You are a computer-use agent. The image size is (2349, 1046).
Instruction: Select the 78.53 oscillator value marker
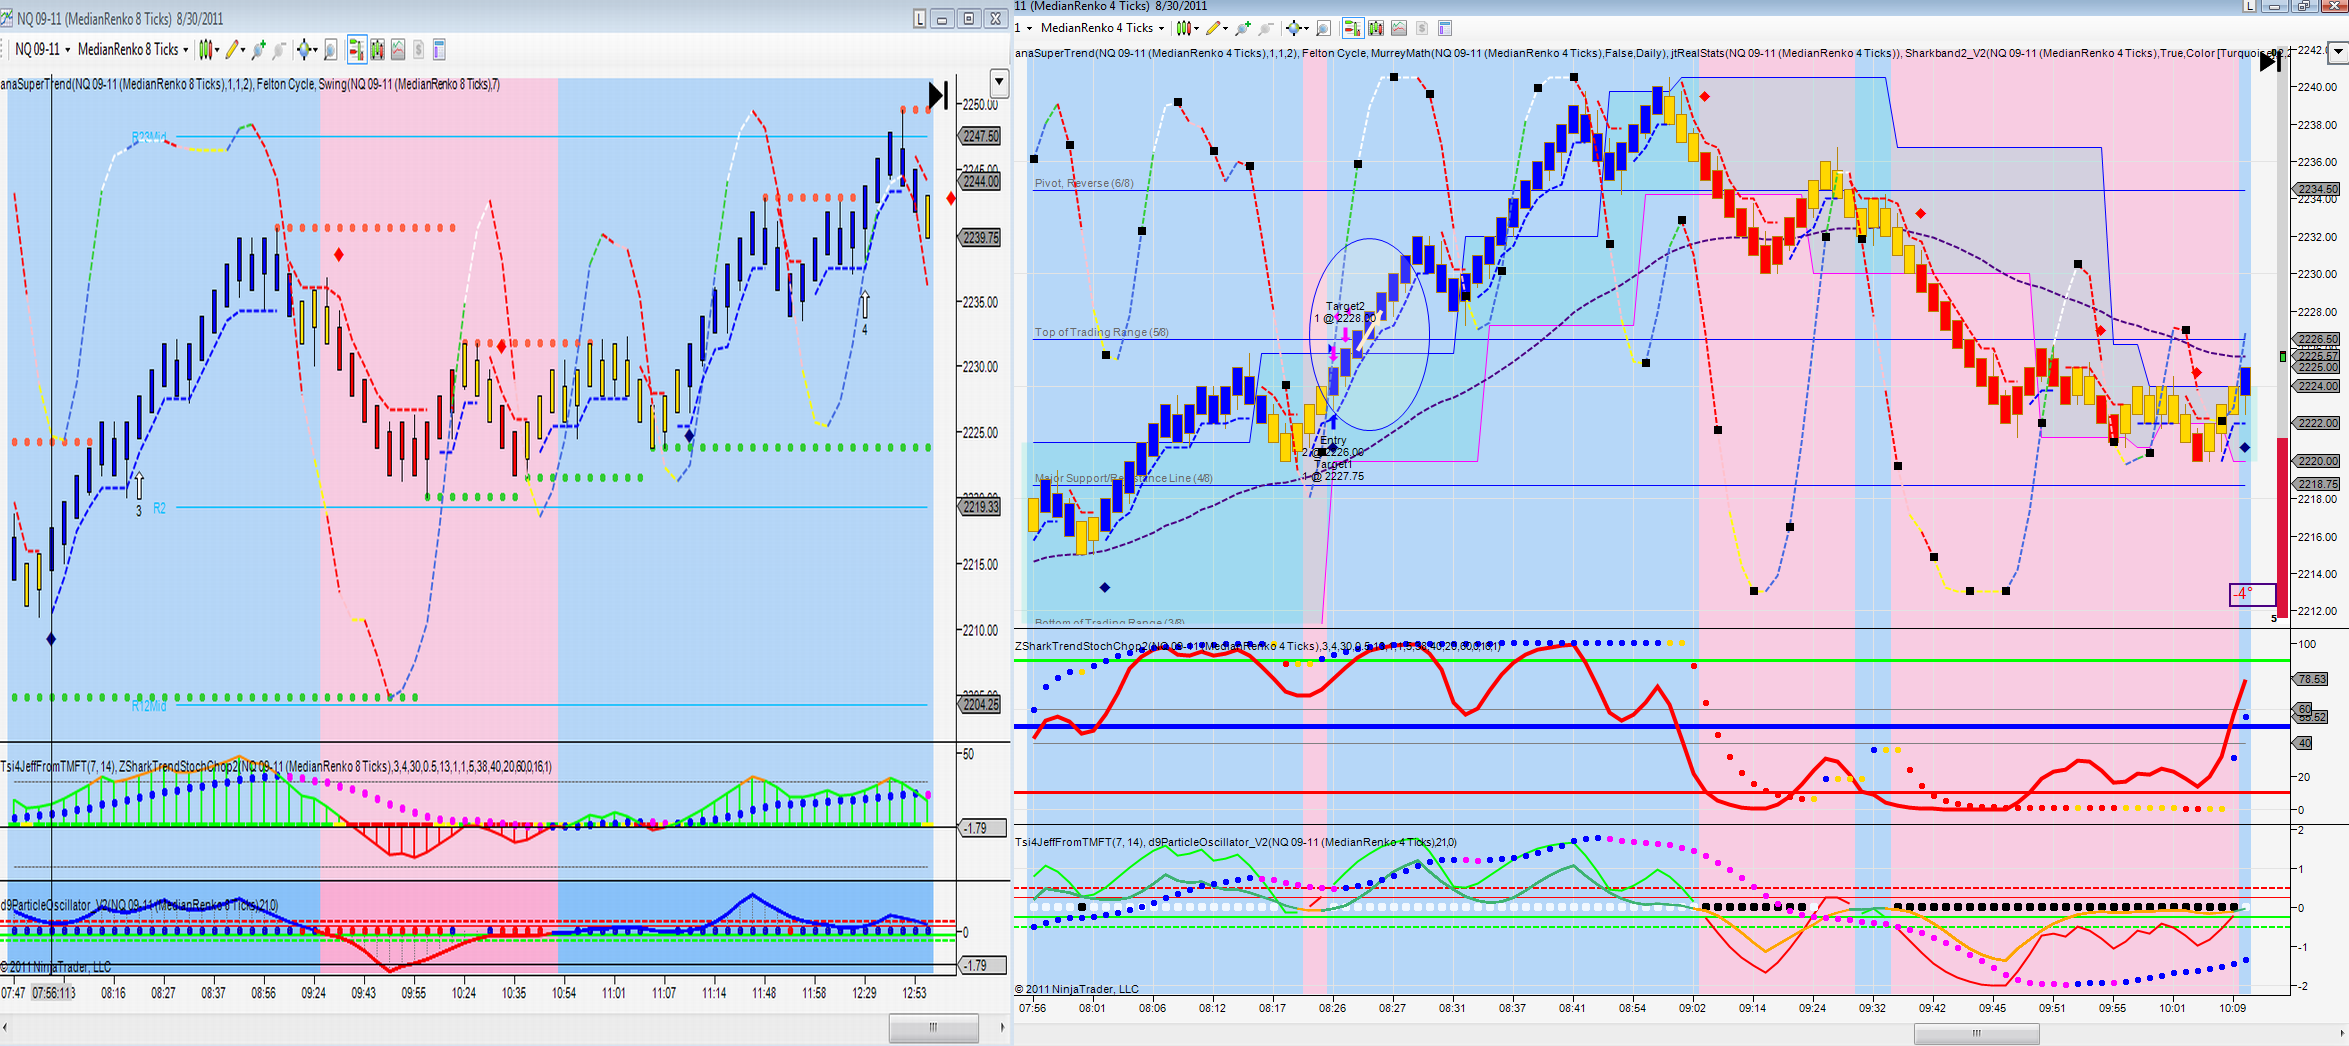(x=2311, y=679)
